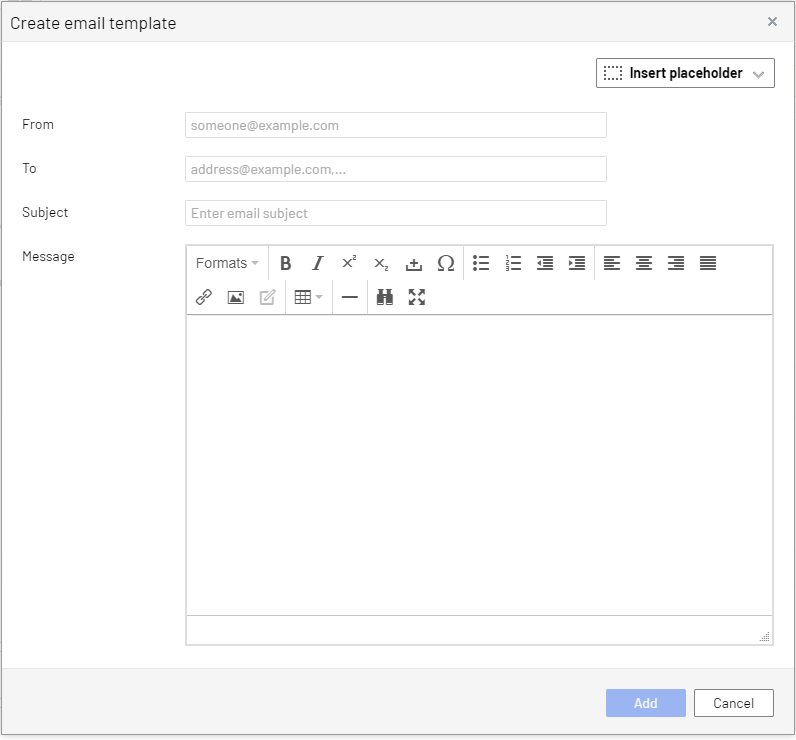Insert a numbered list

pyautogui.click(x=513, y=263)
